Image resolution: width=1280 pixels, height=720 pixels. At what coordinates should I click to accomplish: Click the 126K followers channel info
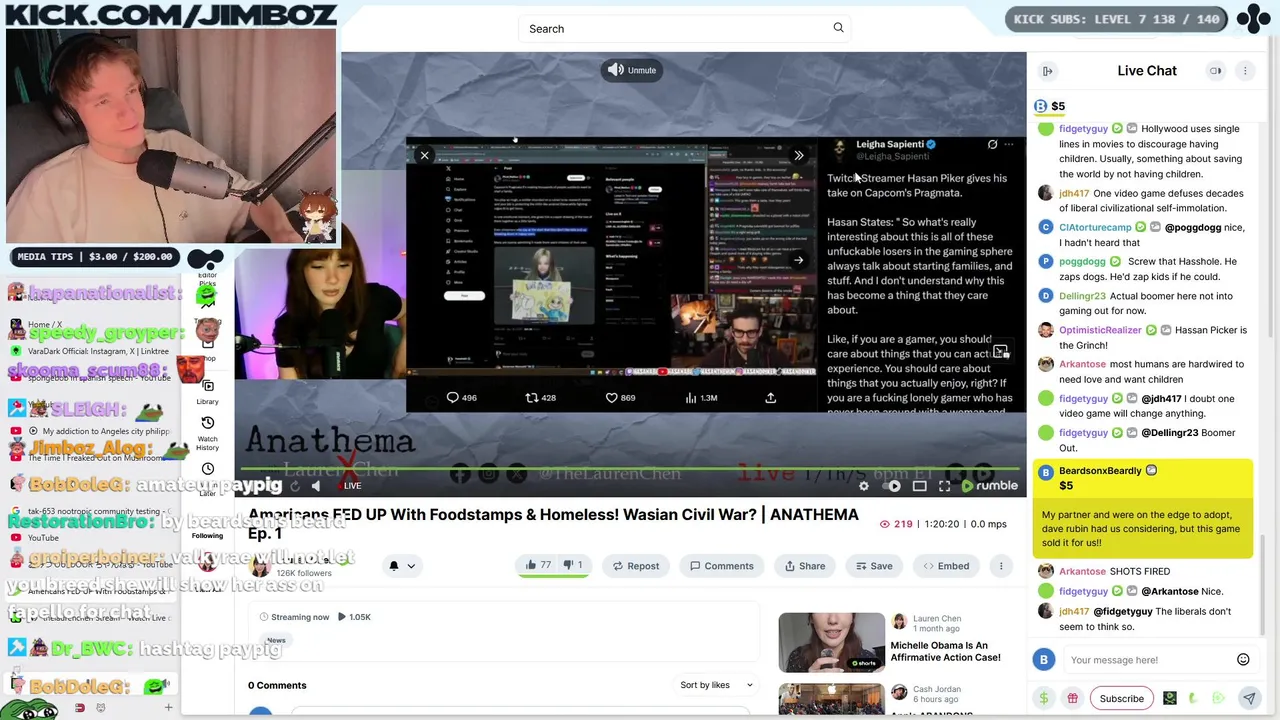pyautogui.click(x=304, y=573)
